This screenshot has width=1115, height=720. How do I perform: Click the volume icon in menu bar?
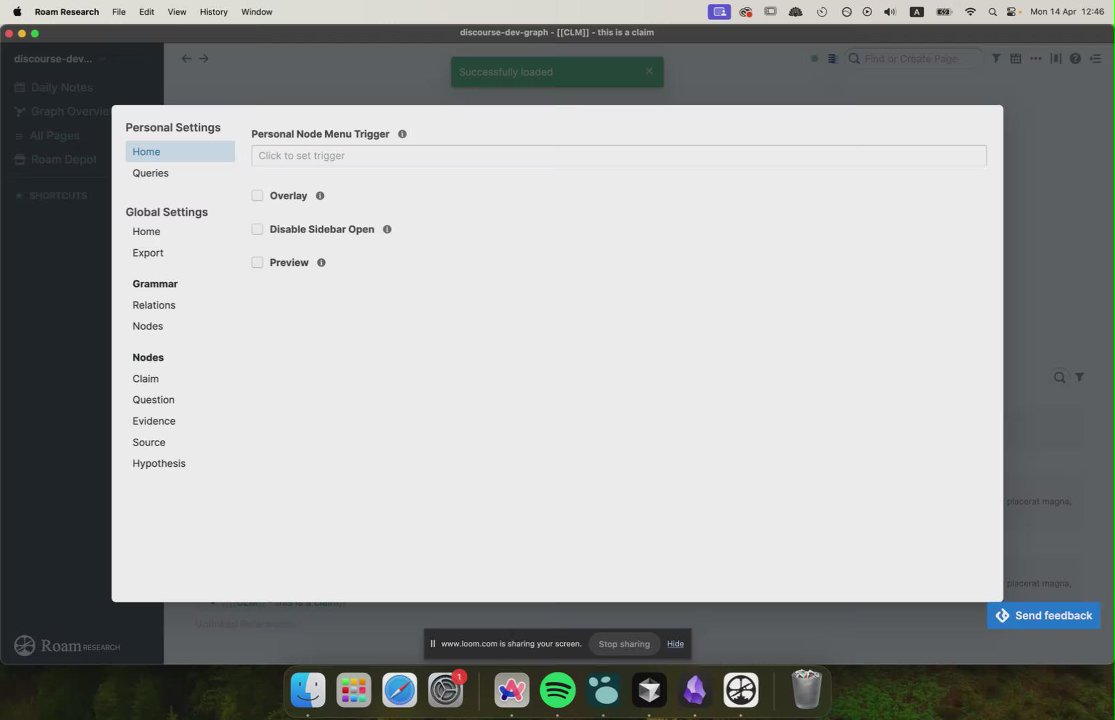[890, 11]
